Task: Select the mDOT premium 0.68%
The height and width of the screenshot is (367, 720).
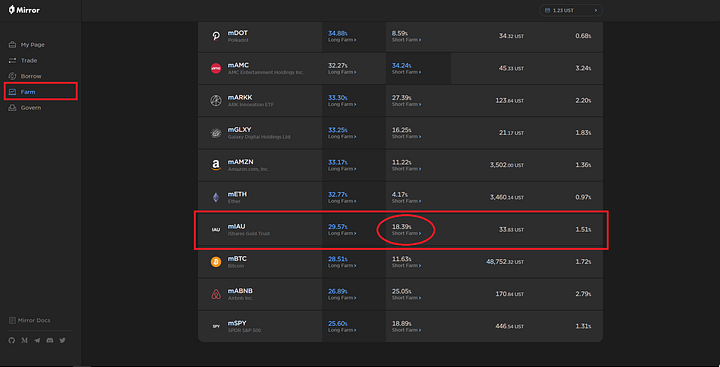Action: click(583, 36)
